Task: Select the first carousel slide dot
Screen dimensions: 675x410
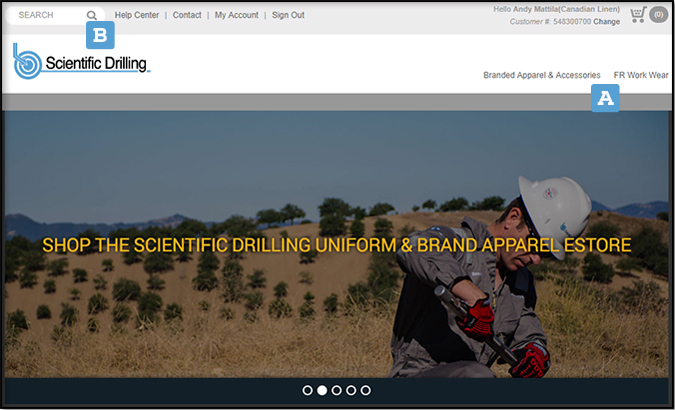Action: [308, 390]
